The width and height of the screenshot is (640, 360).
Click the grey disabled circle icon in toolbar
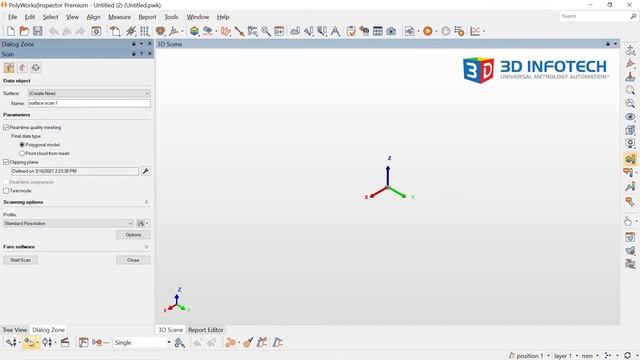[x=446, y=31]
